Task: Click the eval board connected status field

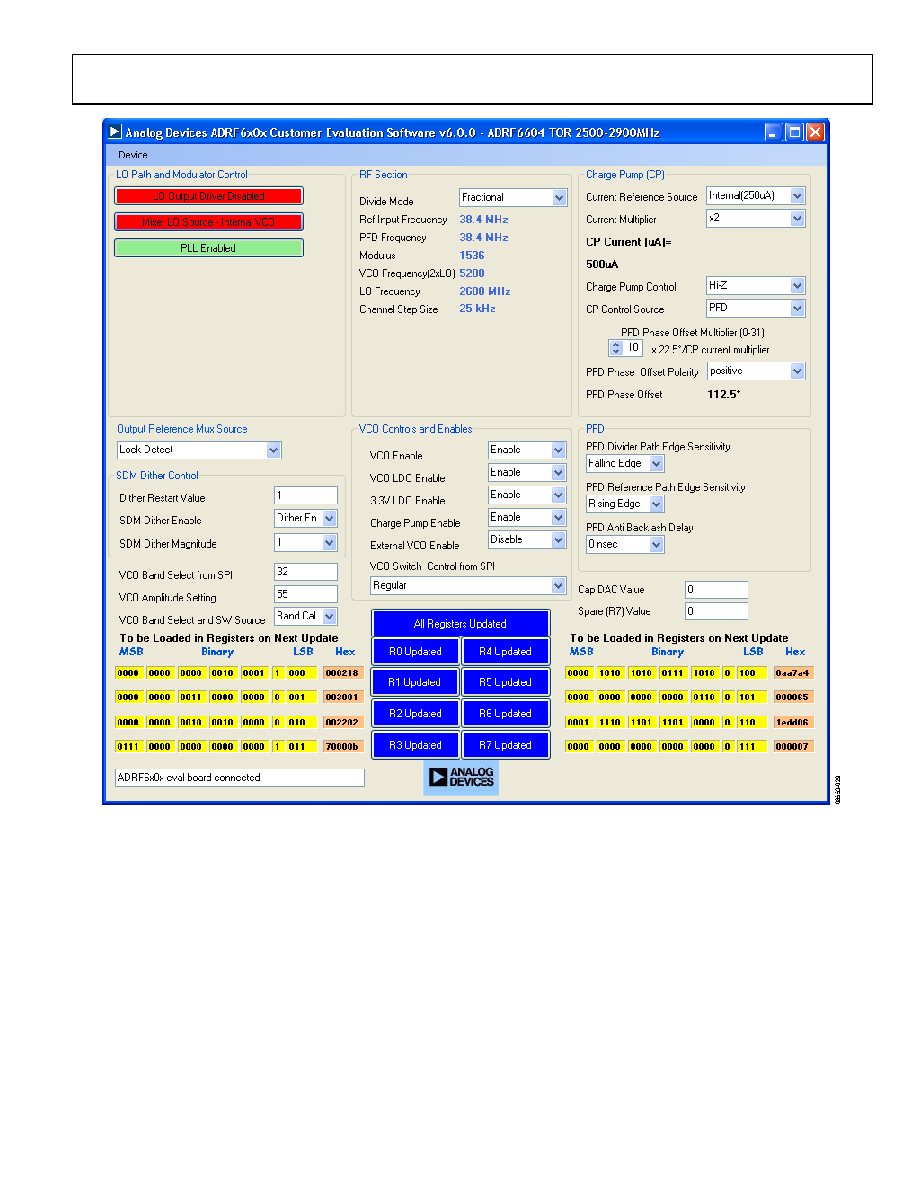Action: coord(239,777)
